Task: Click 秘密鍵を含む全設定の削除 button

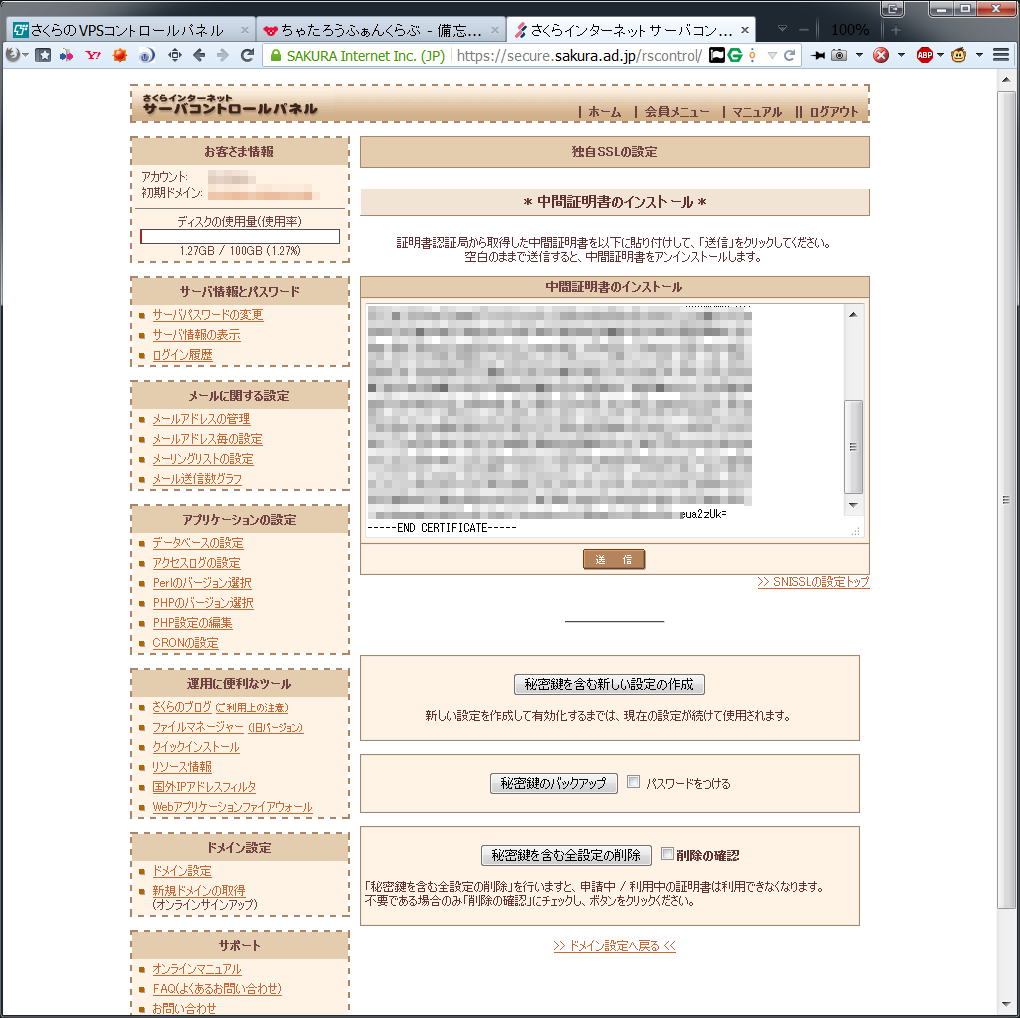Action: [x=566, y=855]
